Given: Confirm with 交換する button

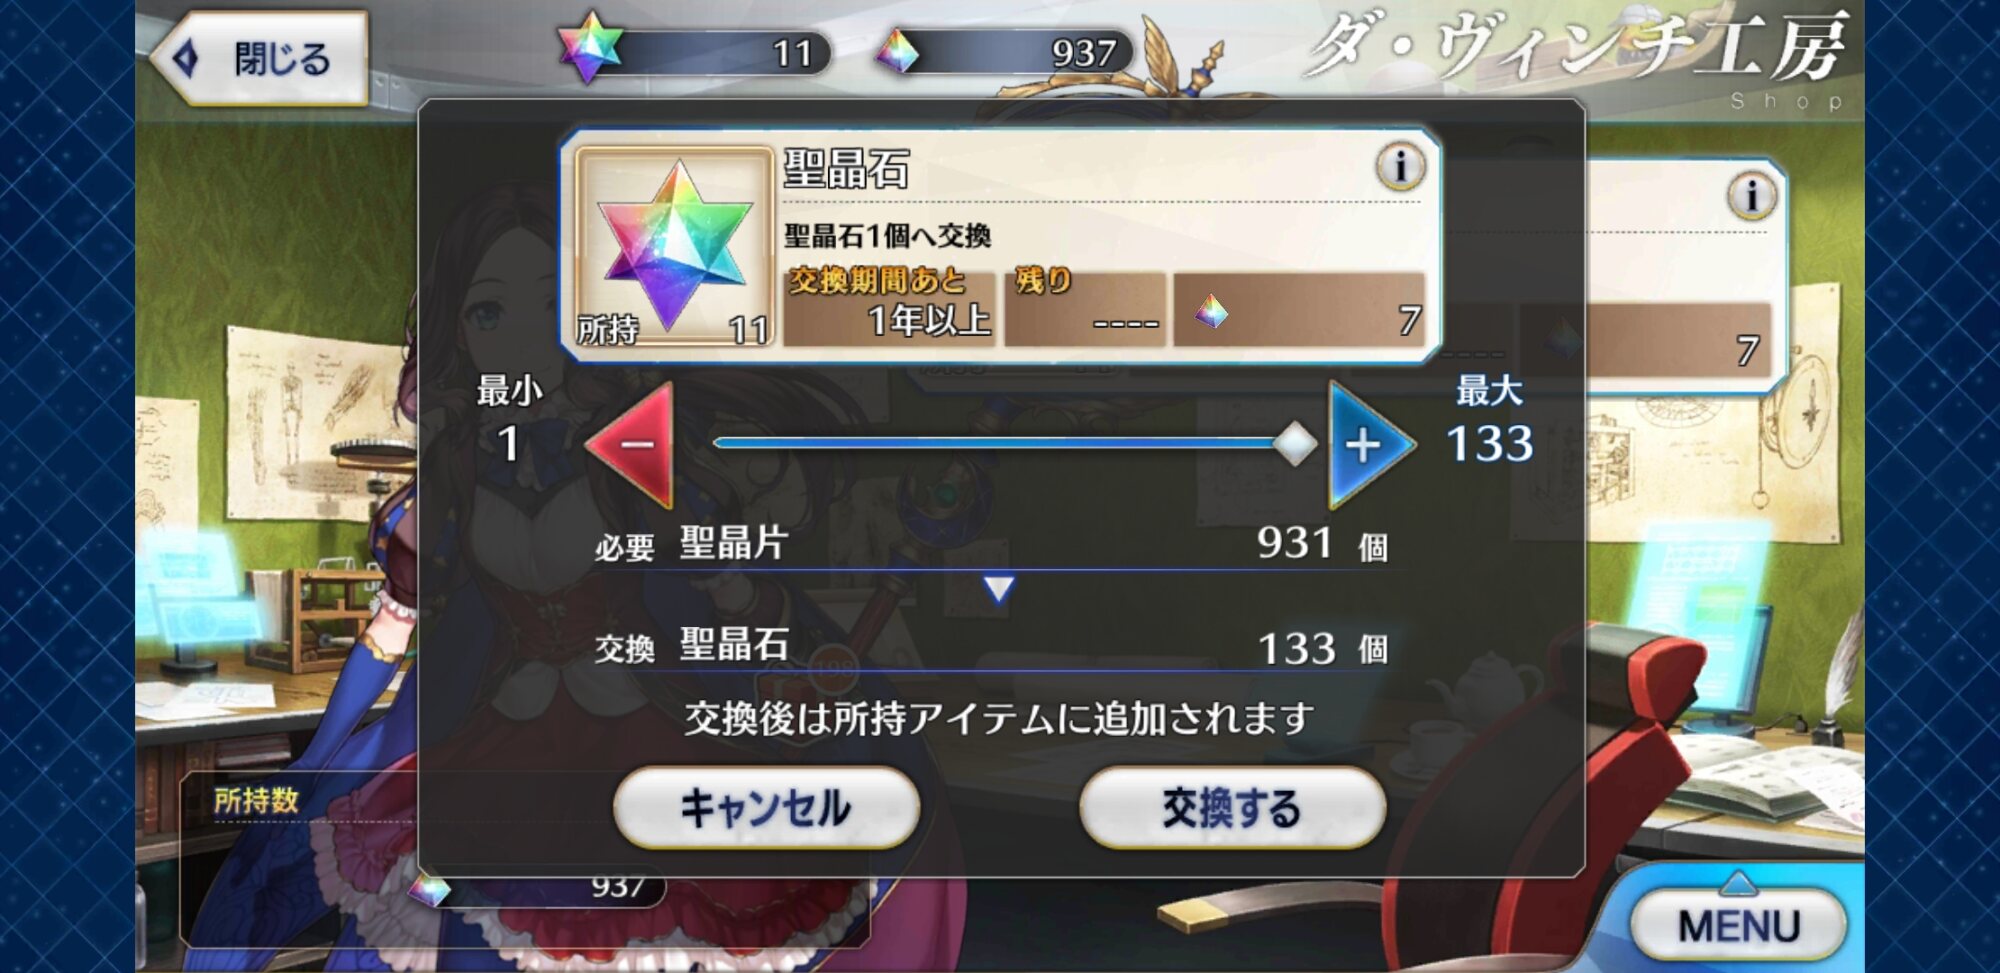Looking at the screenshot, I should 1232,808.
